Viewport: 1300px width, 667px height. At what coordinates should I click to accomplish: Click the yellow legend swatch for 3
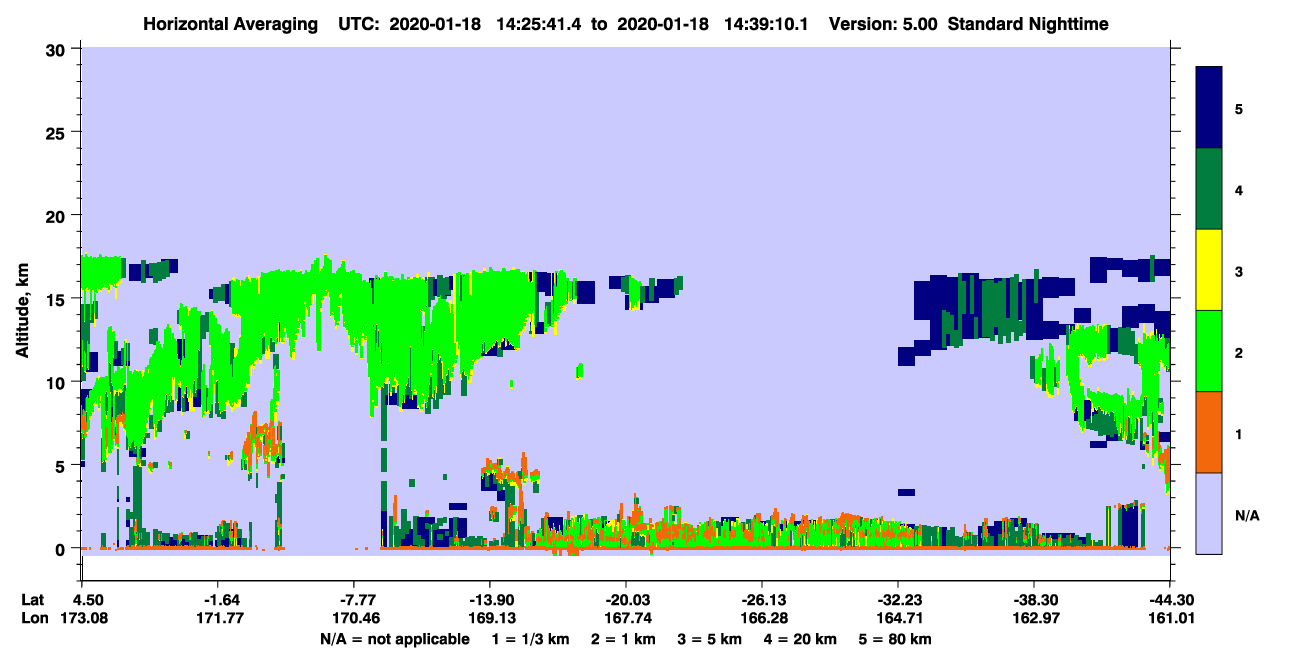[x=1209, y=270]
